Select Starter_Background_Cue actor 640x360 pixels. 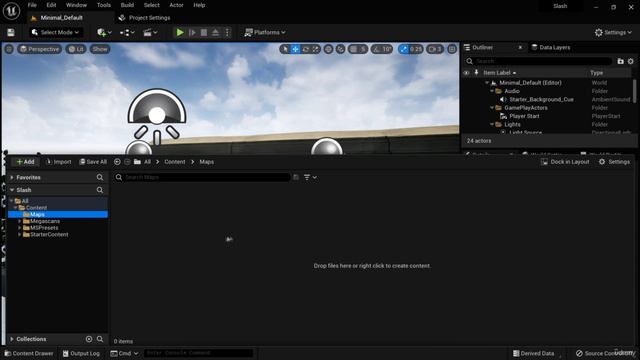tap(541, 99)
